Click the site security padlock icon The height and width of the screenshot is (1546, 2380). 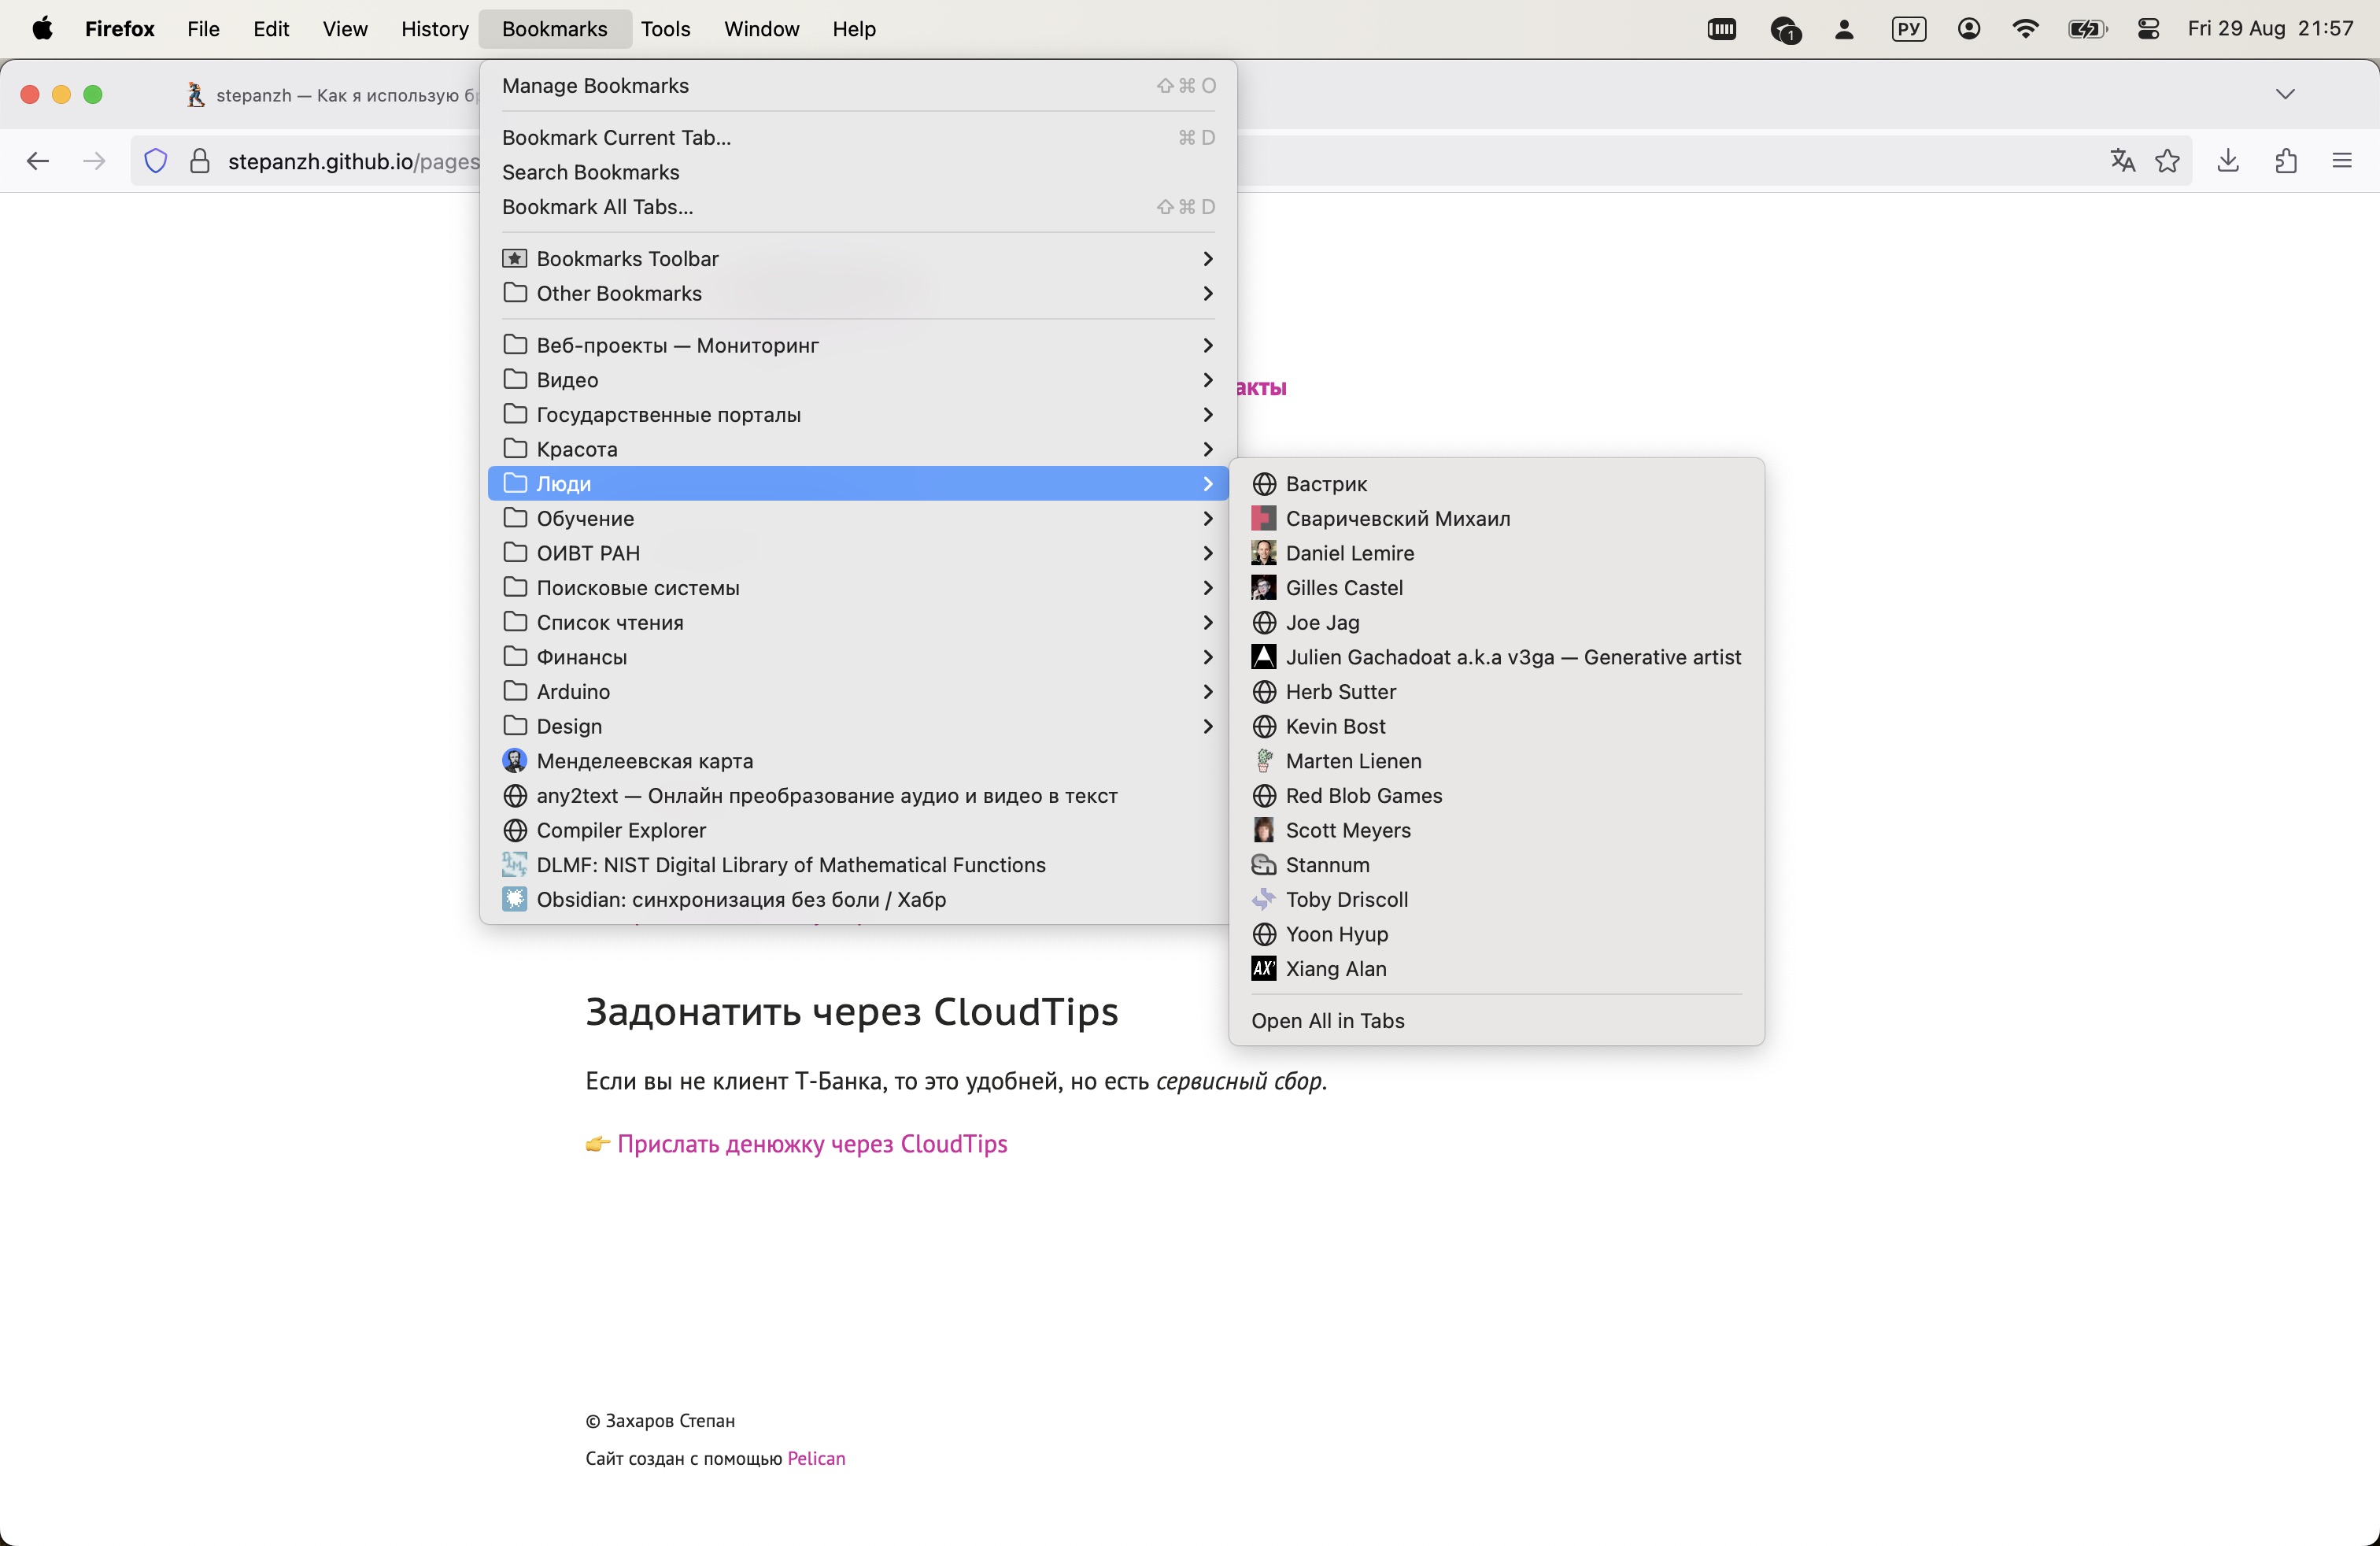(200, 161)
